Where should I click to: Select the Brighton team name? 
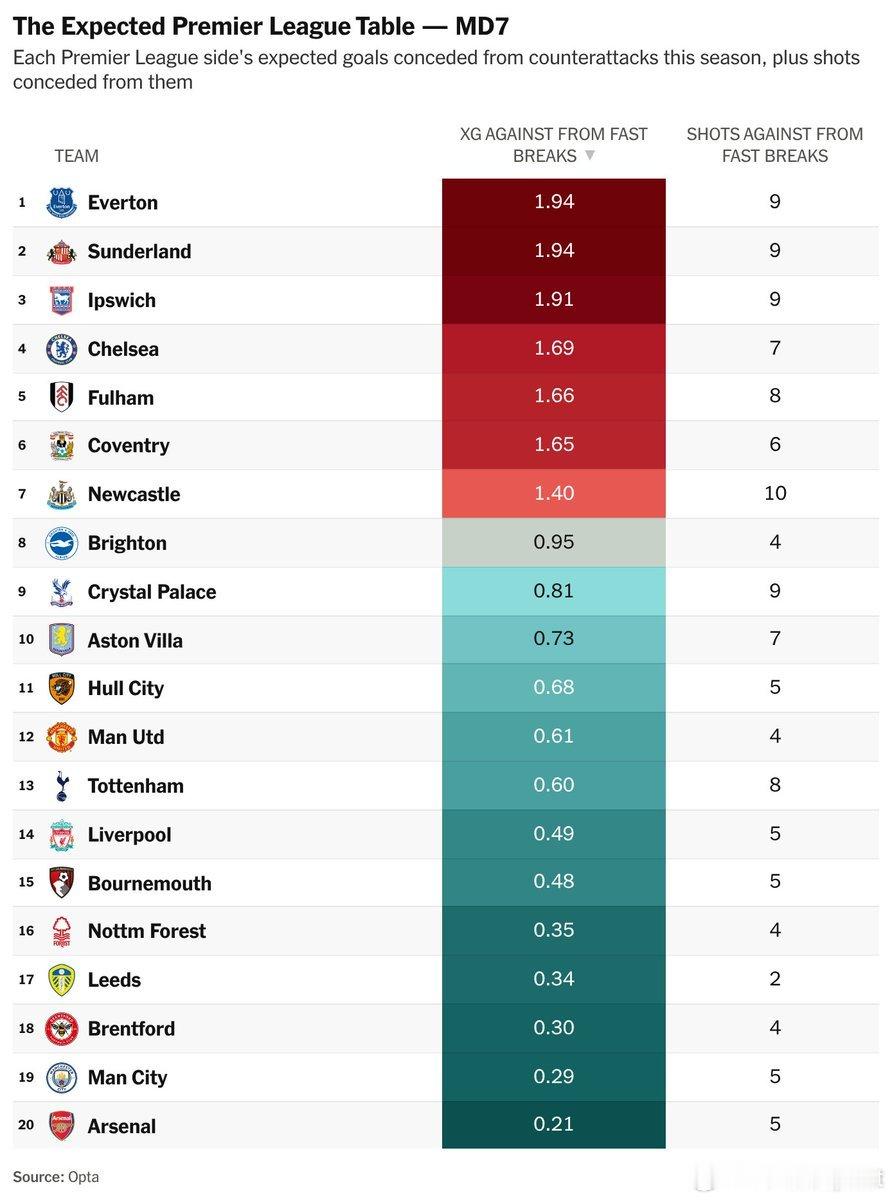pos(127,543)
